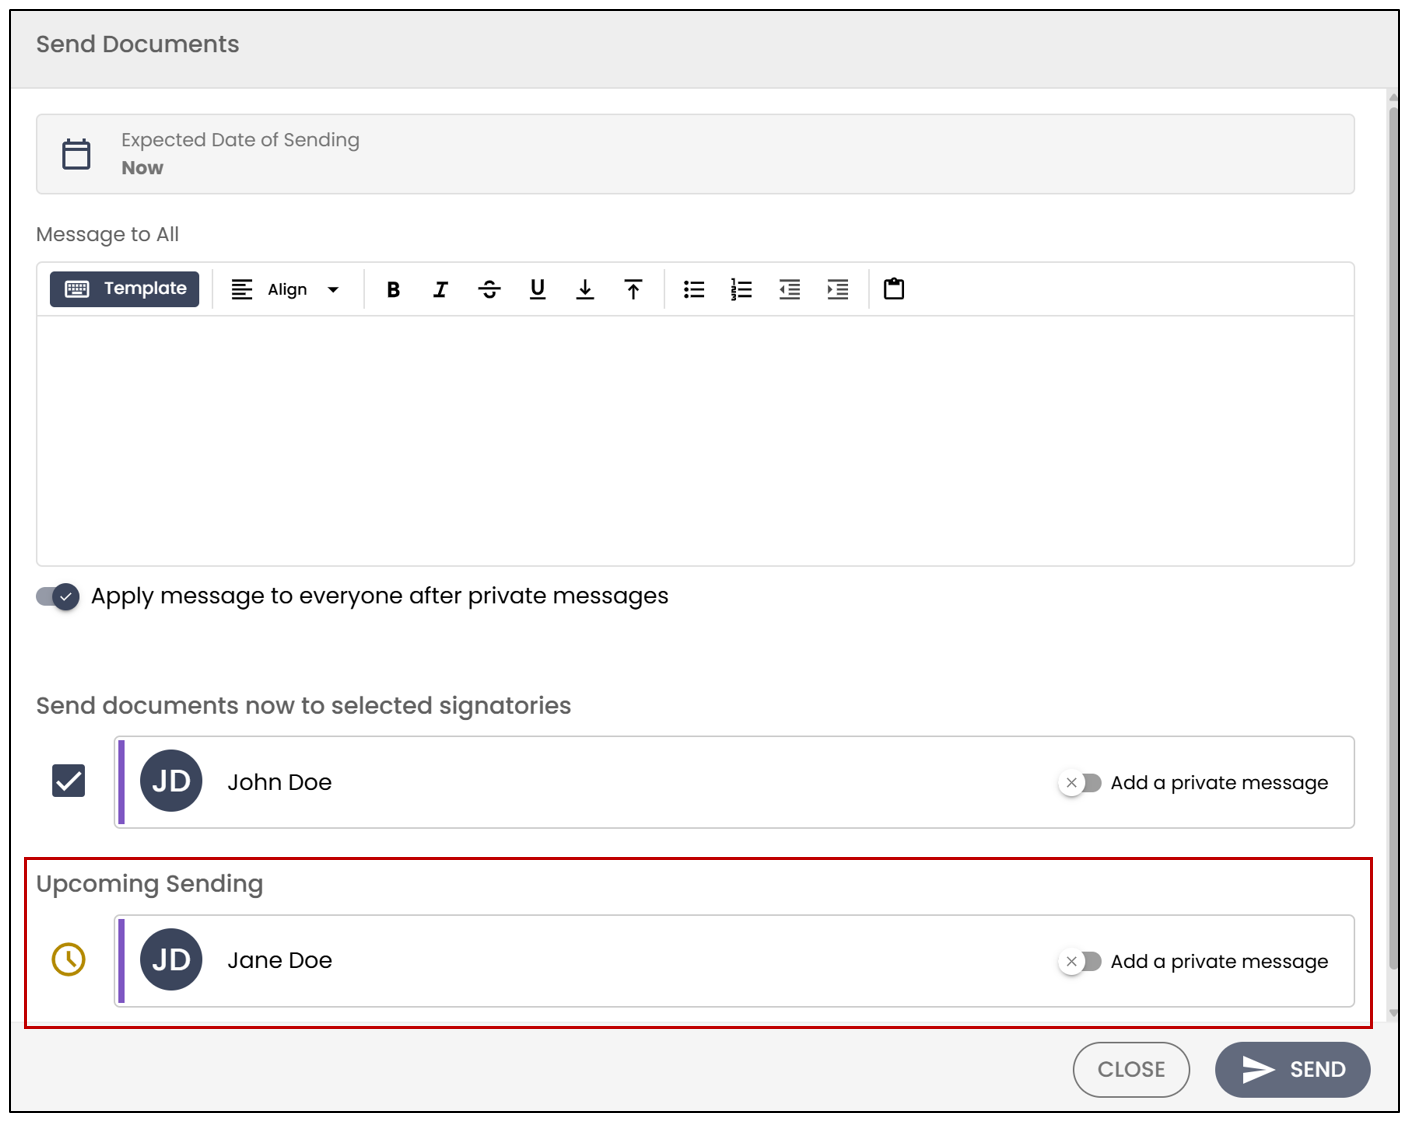Apply bold formatting to message
Screen dimensions: 1404x1122
[393, 290]
